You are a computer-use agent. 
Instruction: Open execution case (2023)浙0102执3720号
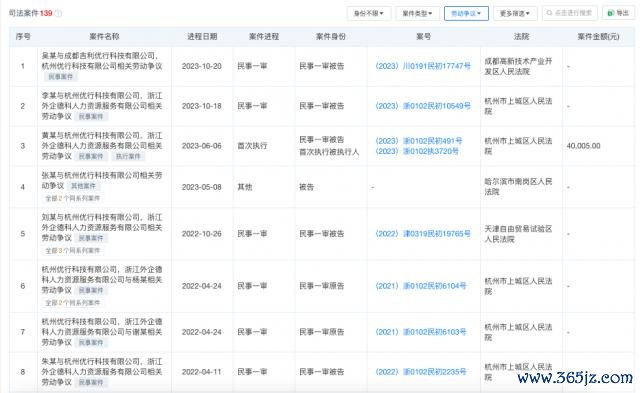416,151
